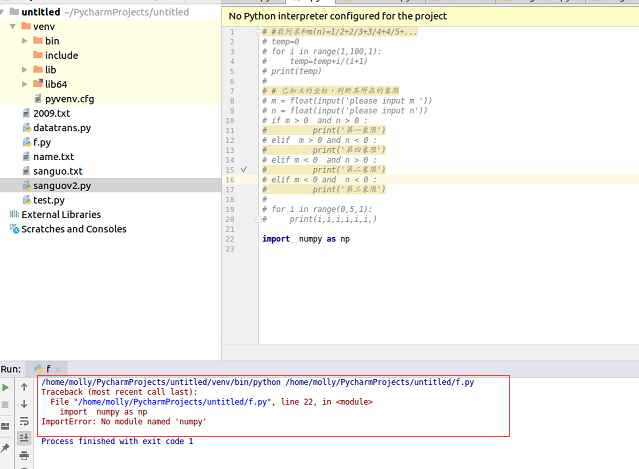
Task: Click the lib64 symlink folder icon
Action: point(38,84)
